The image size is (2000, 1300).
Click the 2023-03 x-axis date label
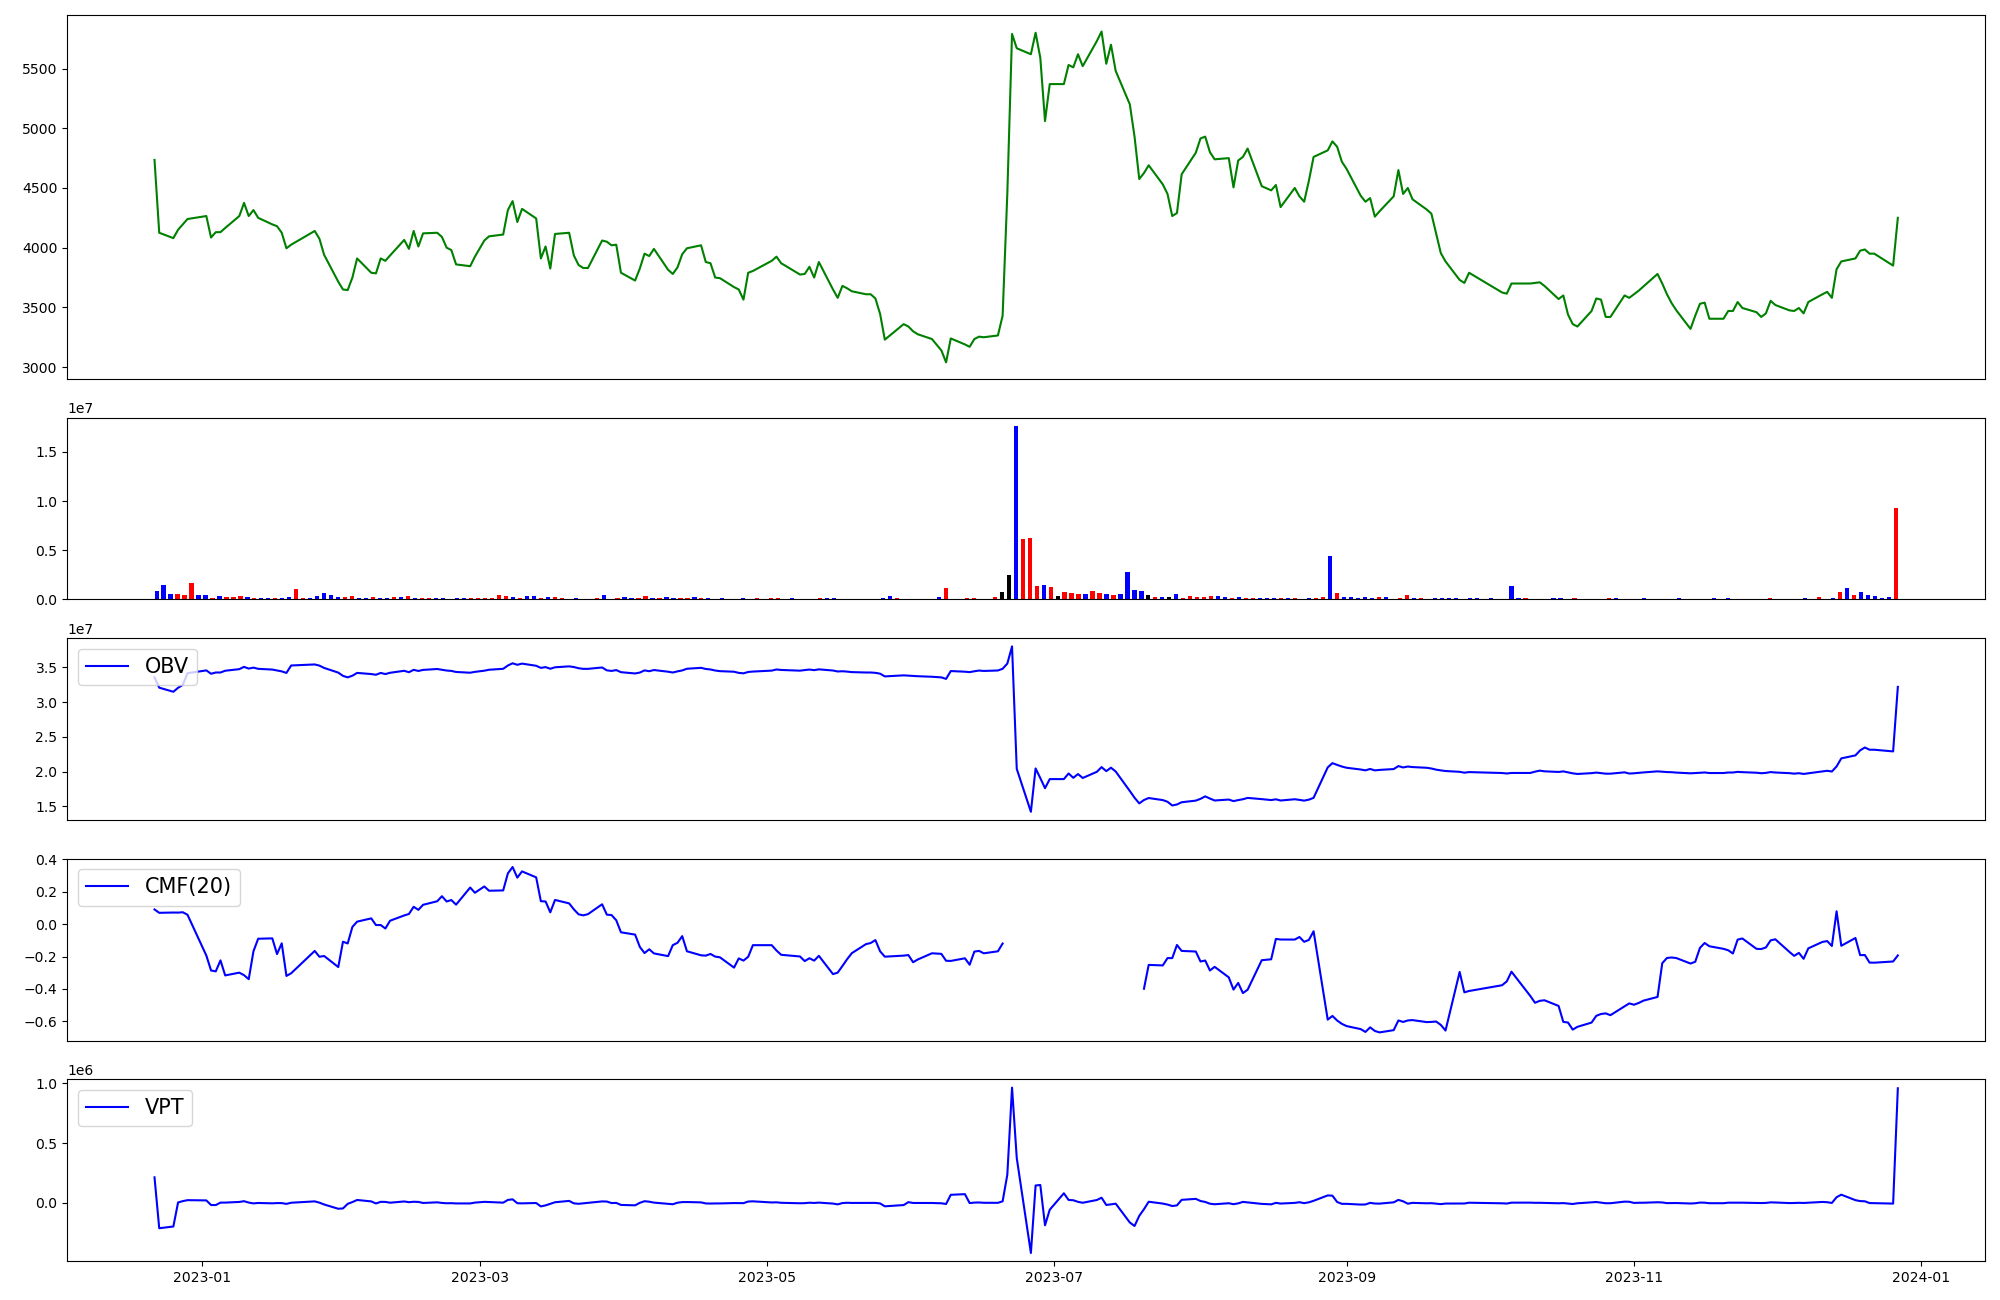coord(480,1277)
